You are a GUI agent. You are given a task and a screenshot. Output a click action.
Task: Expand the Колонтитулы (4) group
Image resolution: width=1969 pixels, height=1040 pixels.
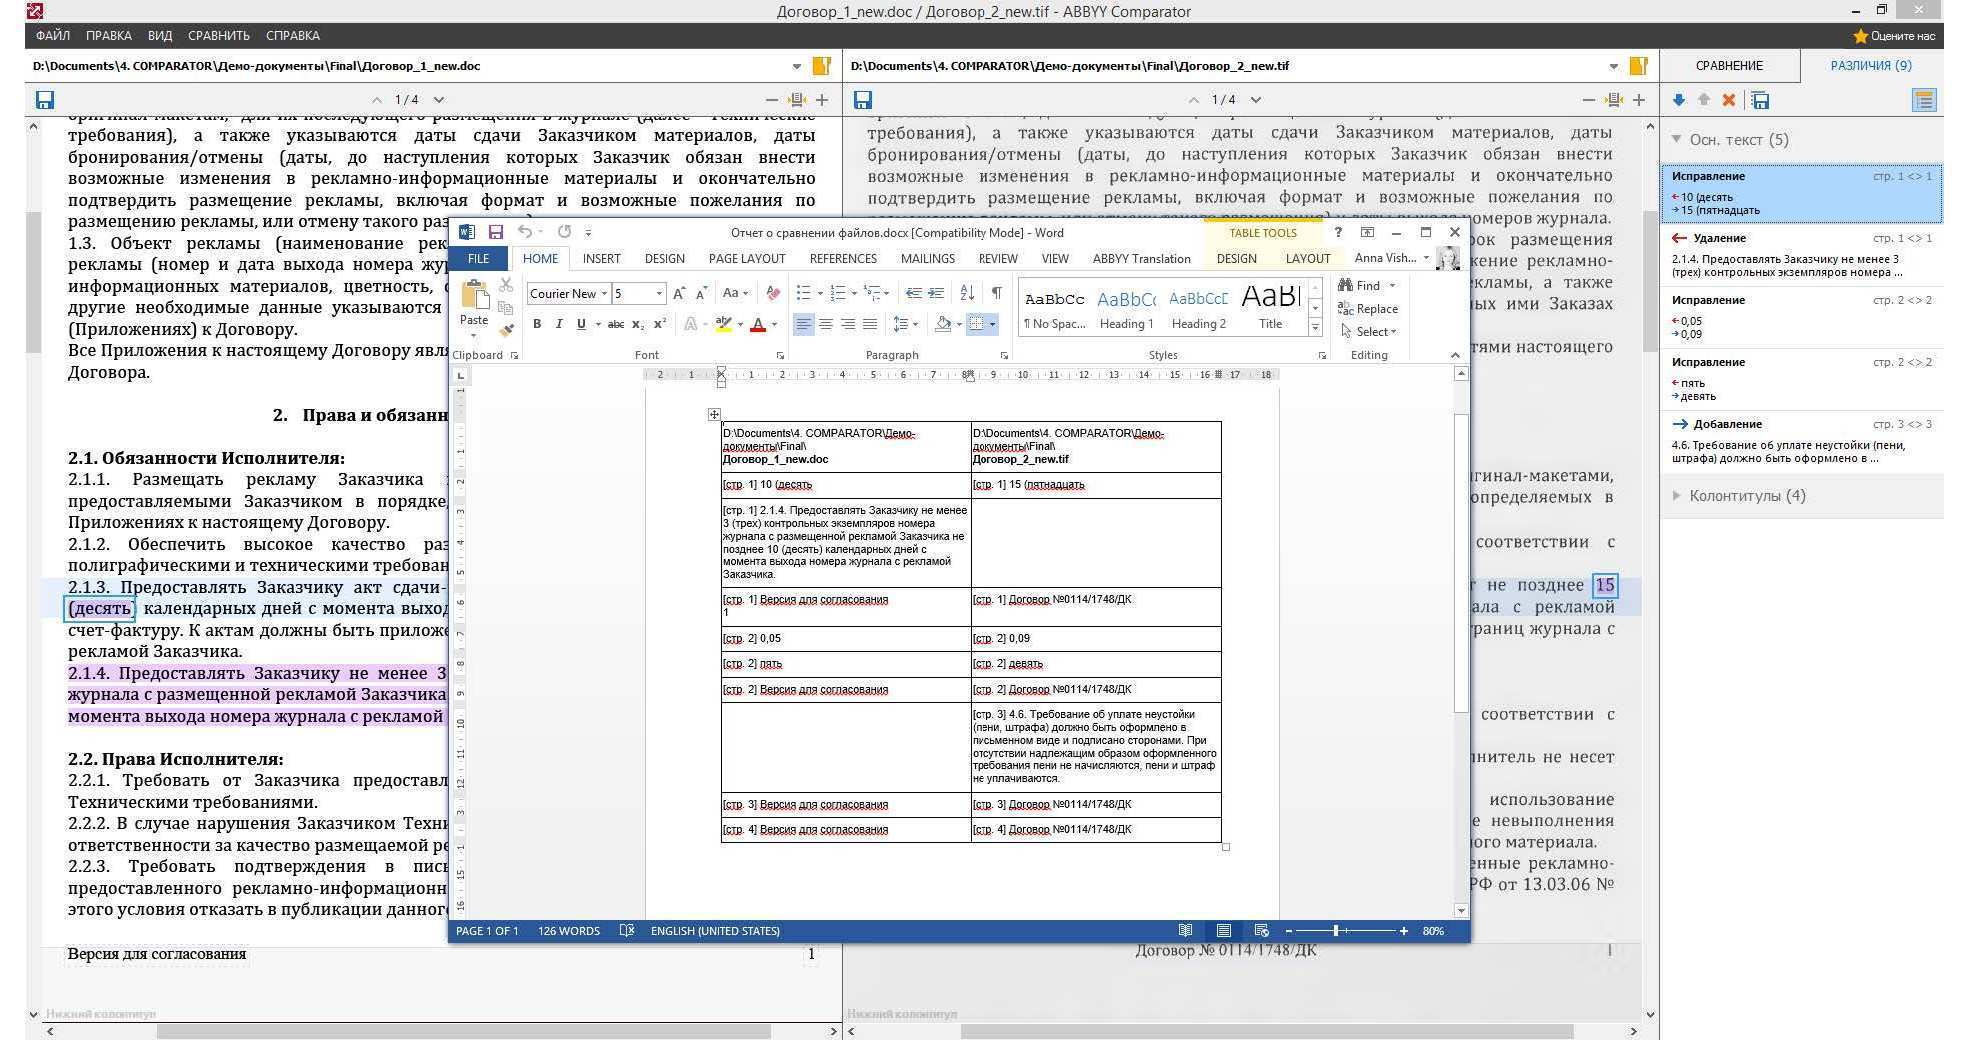1677,496
